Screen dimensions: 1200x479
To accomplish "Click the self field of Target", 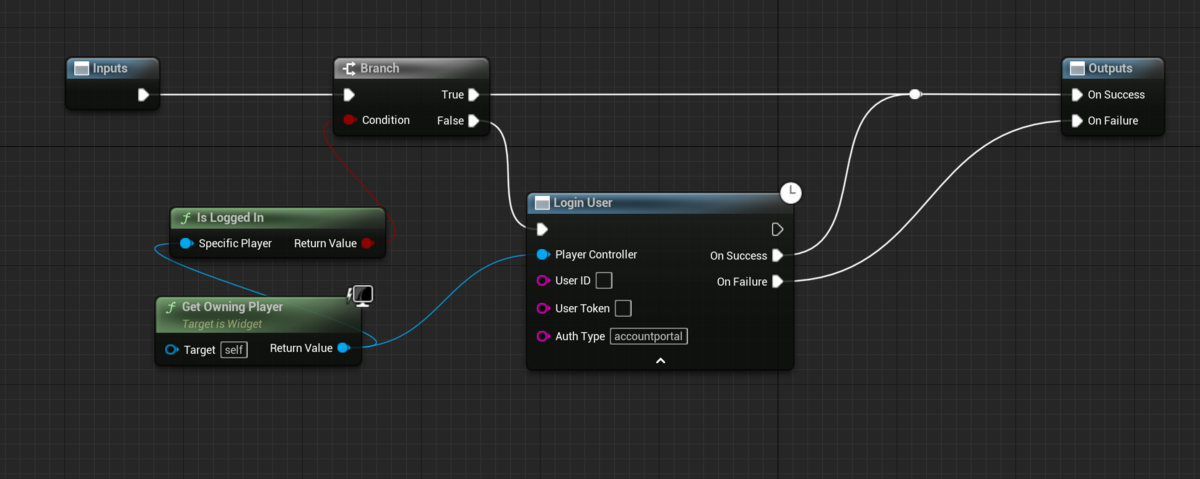I will pyautogui.click(x=233, y=349).
